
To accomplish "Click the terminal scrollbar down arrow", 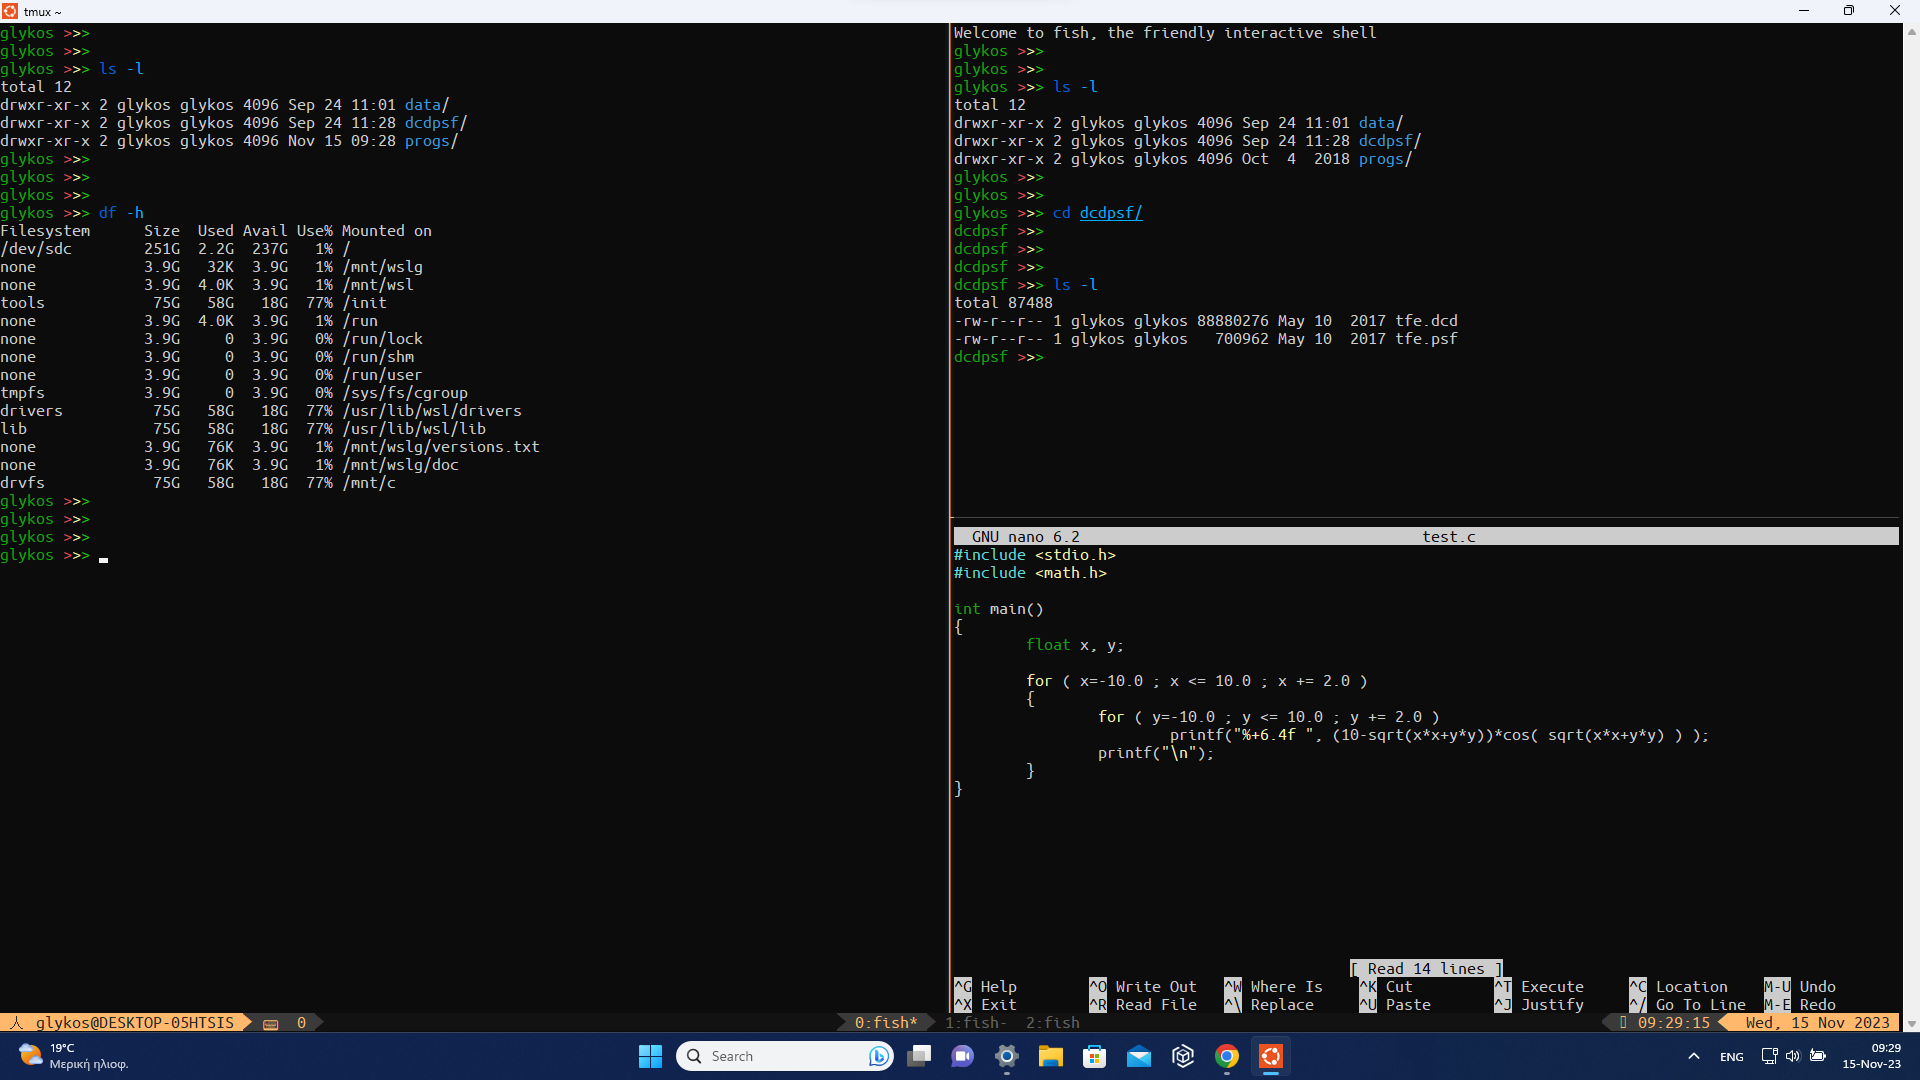I will point(1911,1023).
